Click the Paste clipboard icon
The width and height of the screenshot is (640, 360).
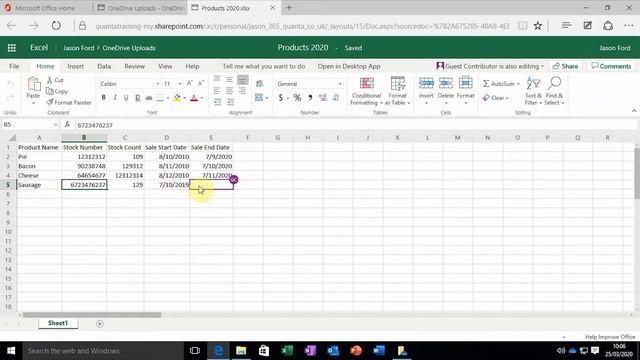point(33,83)
